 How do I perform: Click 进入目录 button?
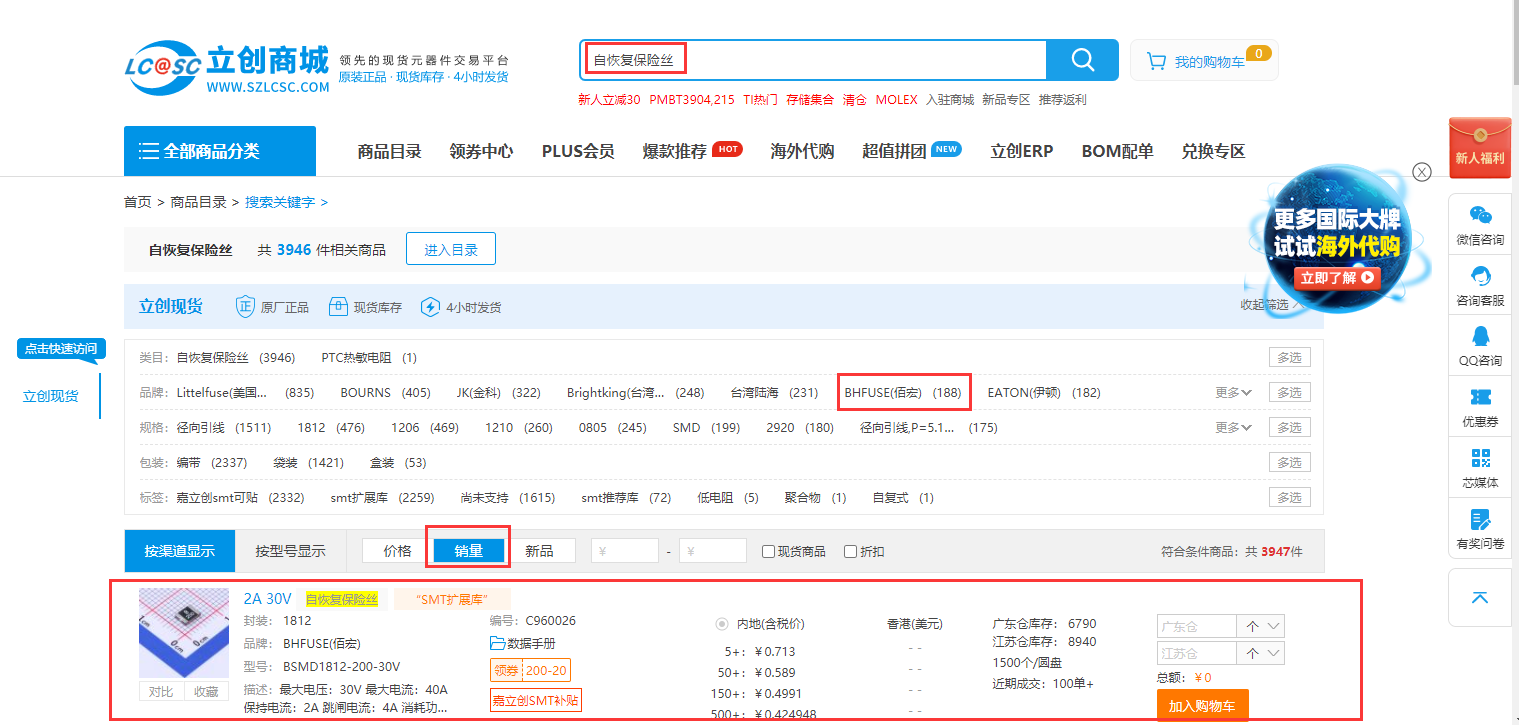pos(451,250)
